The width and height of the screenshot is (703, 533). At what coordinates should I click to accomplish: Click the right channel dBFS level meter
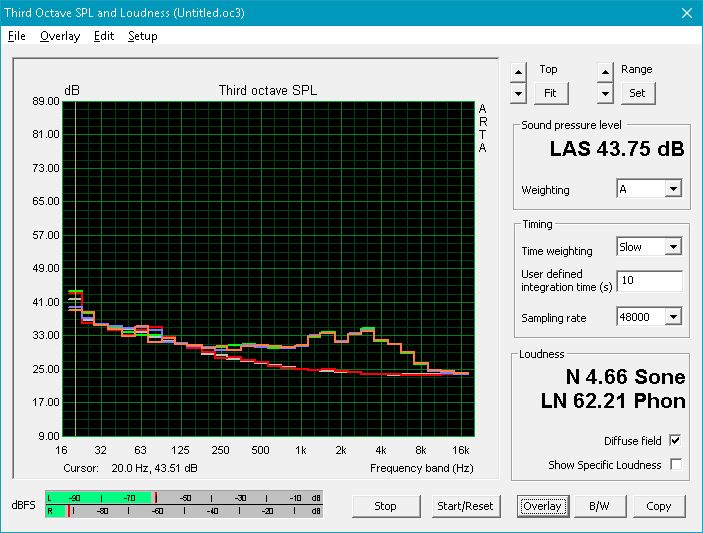[x=184, y=511]
